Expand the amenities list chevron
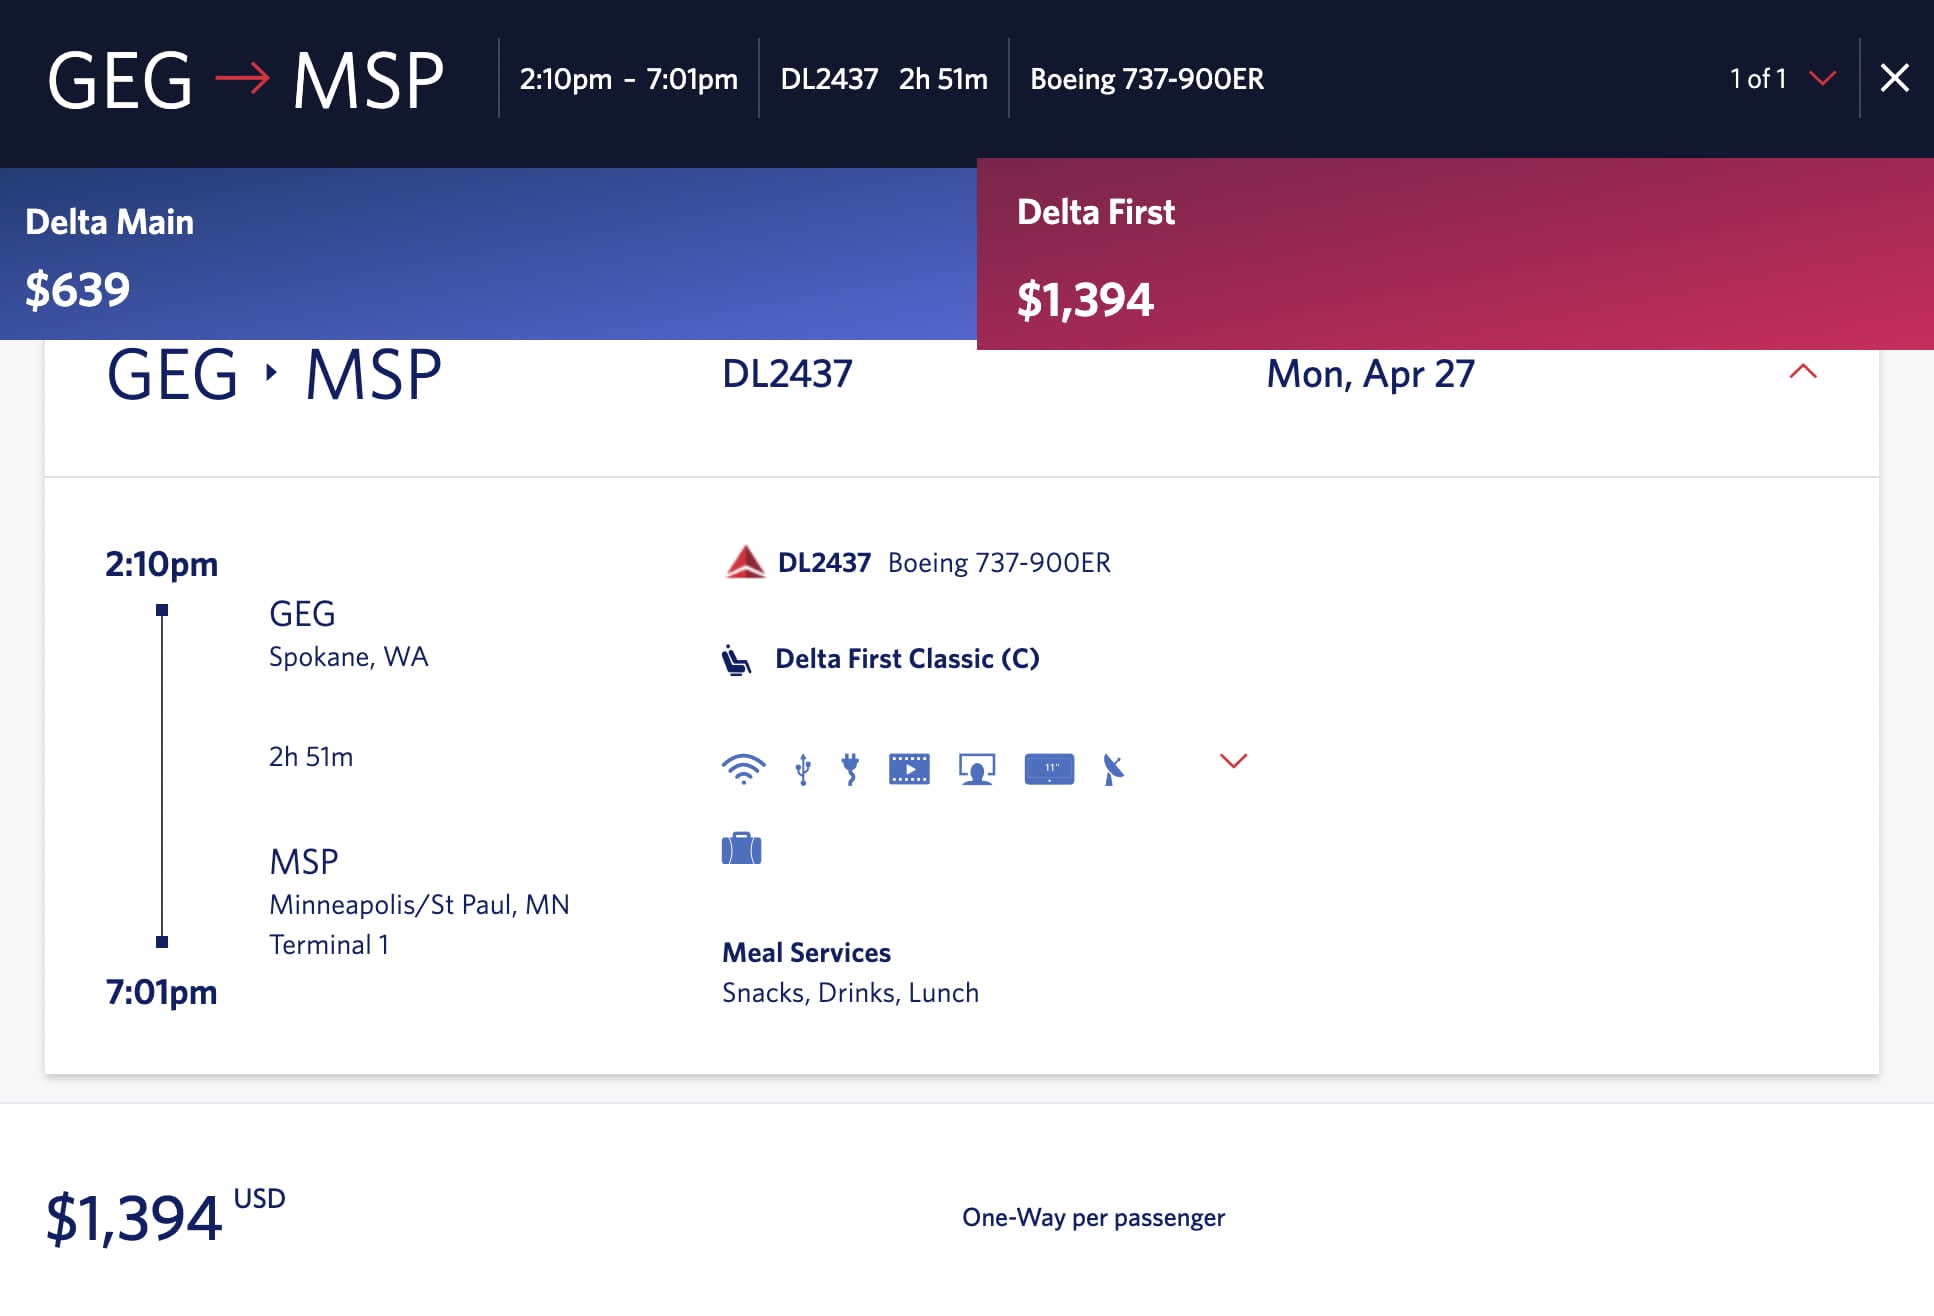 point(1233,761)
